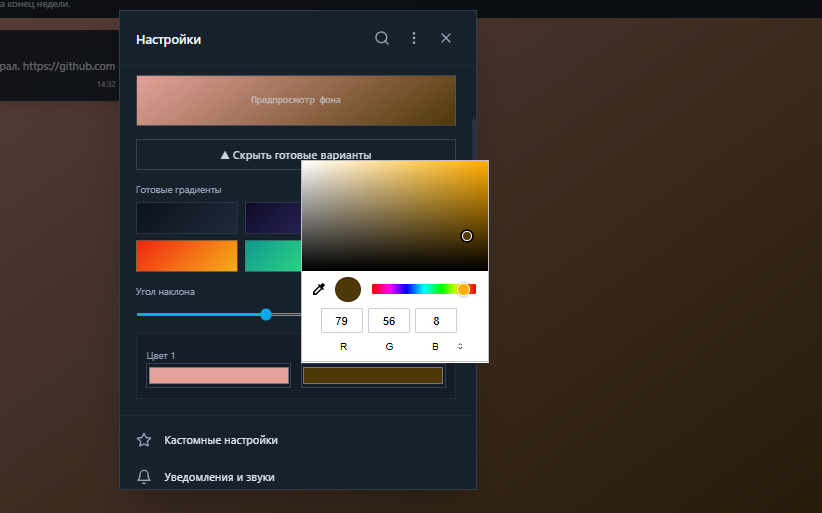Select the red-orange gradient preset
Viewport: 822px width, 513px height.
point(187,256)
